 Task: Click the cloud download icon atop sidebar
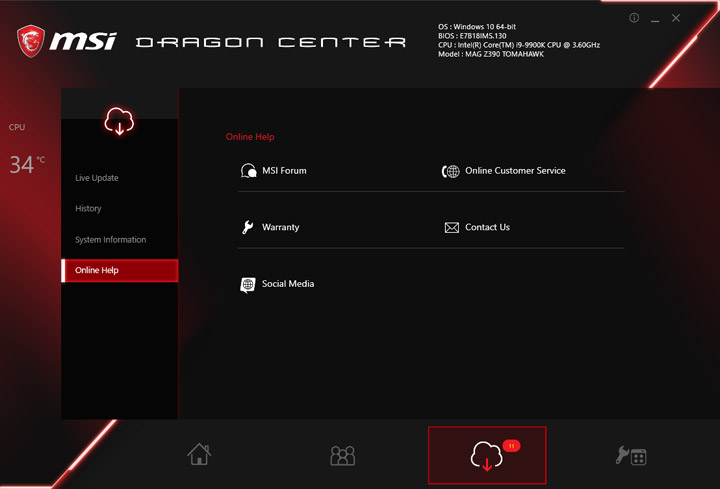tap(119, 121)
